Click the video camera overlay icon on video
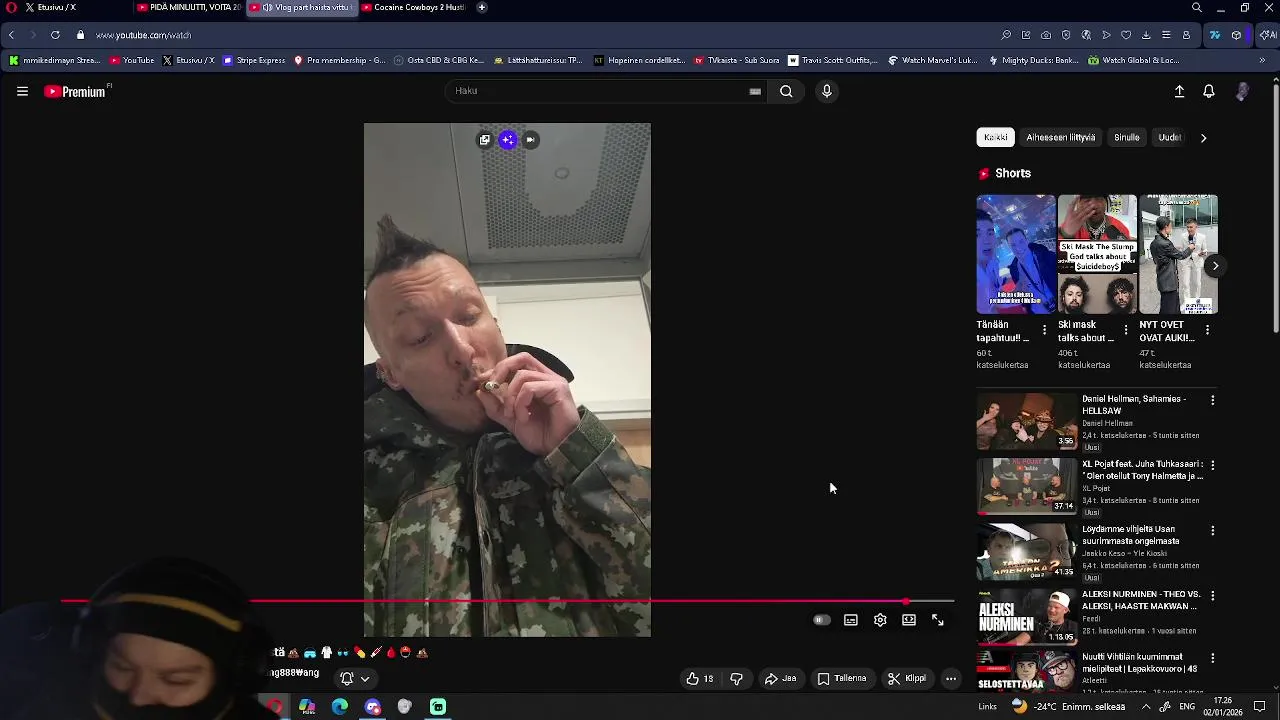1280x720 pixels. [x=531, y=140]
